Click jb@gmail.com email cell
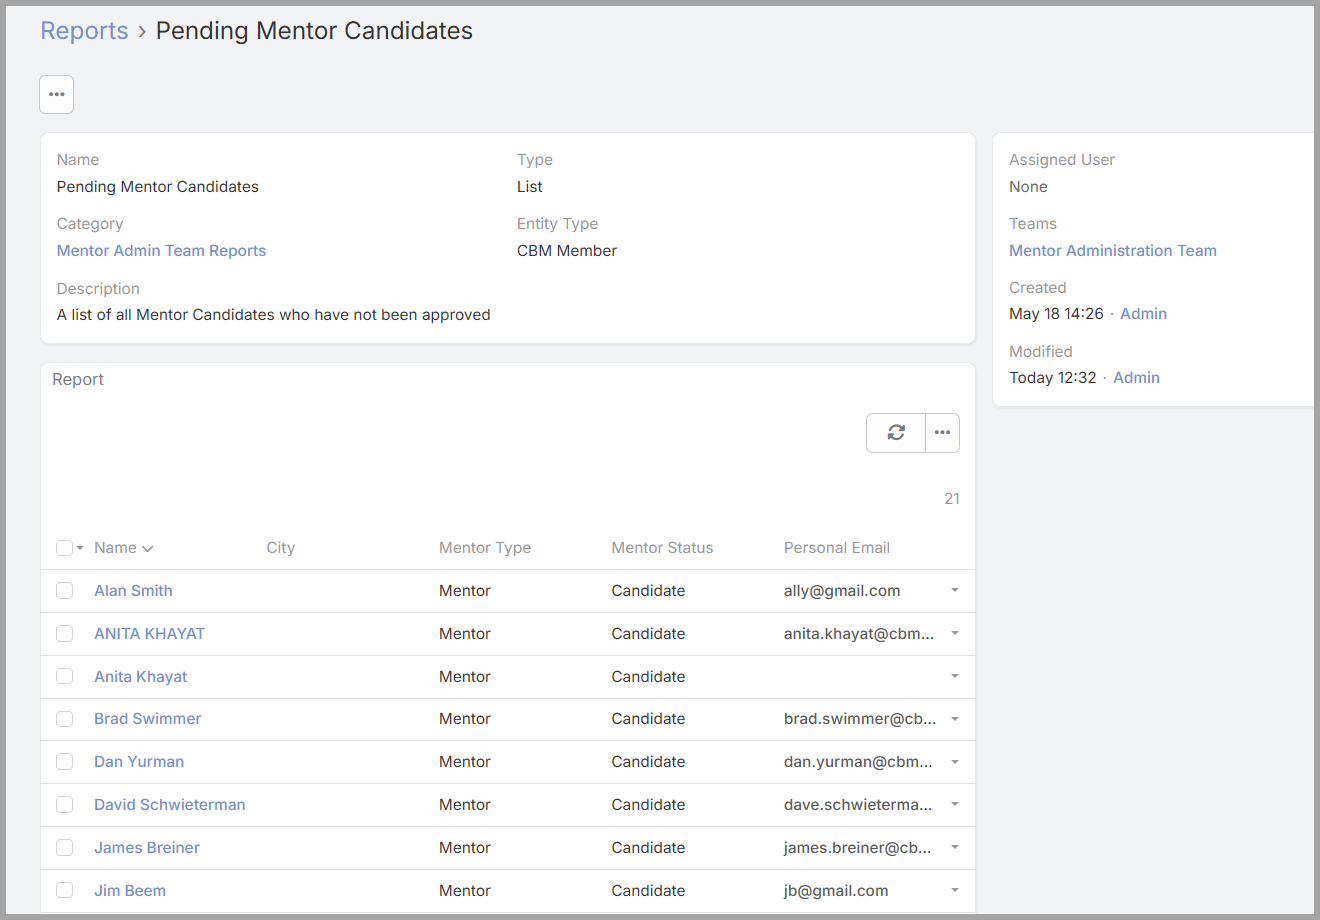 (x=836, y=891)
